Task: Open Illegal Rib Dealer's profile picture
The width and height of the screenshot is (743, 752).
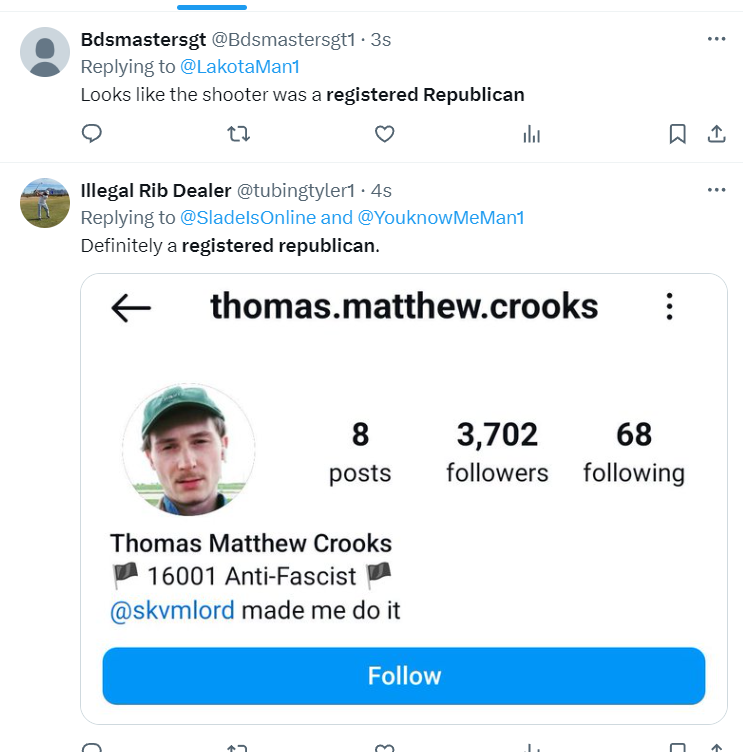Action: (x=45, y=203)
